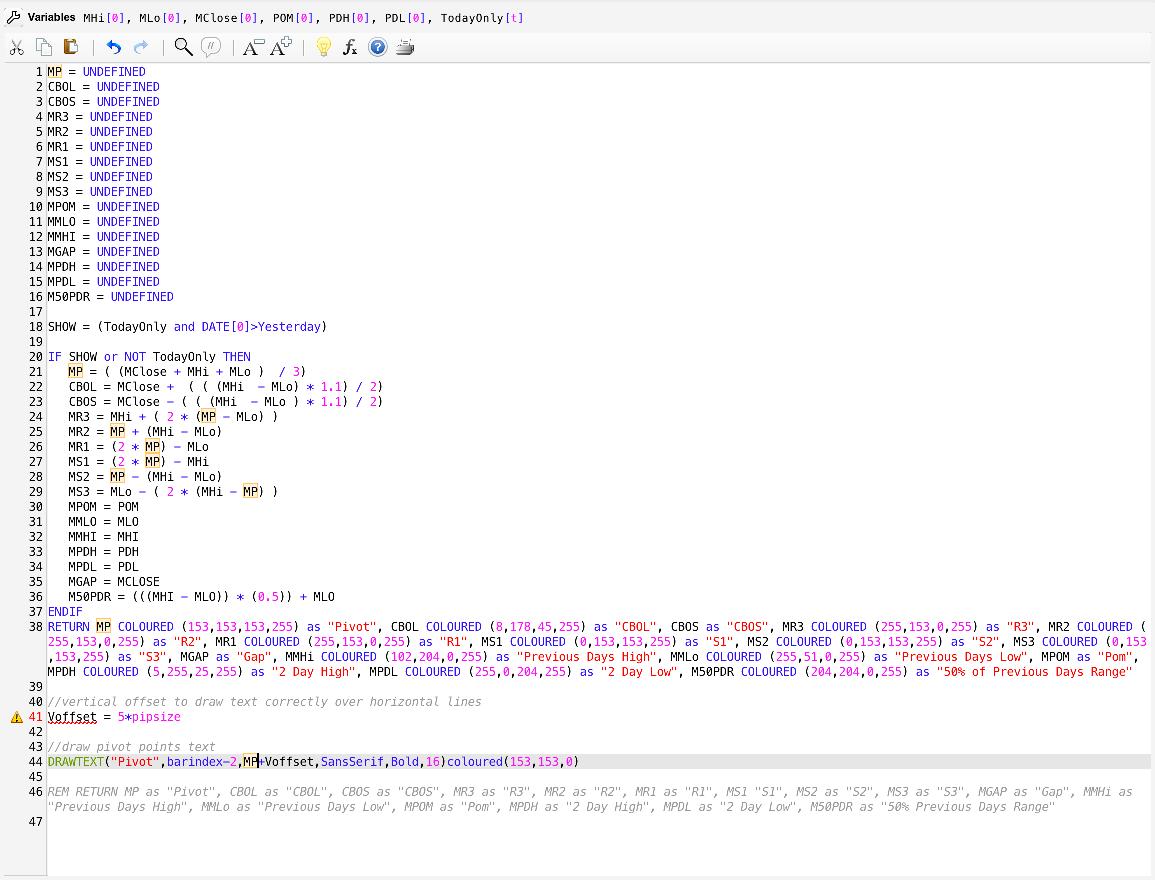Click the print icon in toolbar

tap(405, 47)
